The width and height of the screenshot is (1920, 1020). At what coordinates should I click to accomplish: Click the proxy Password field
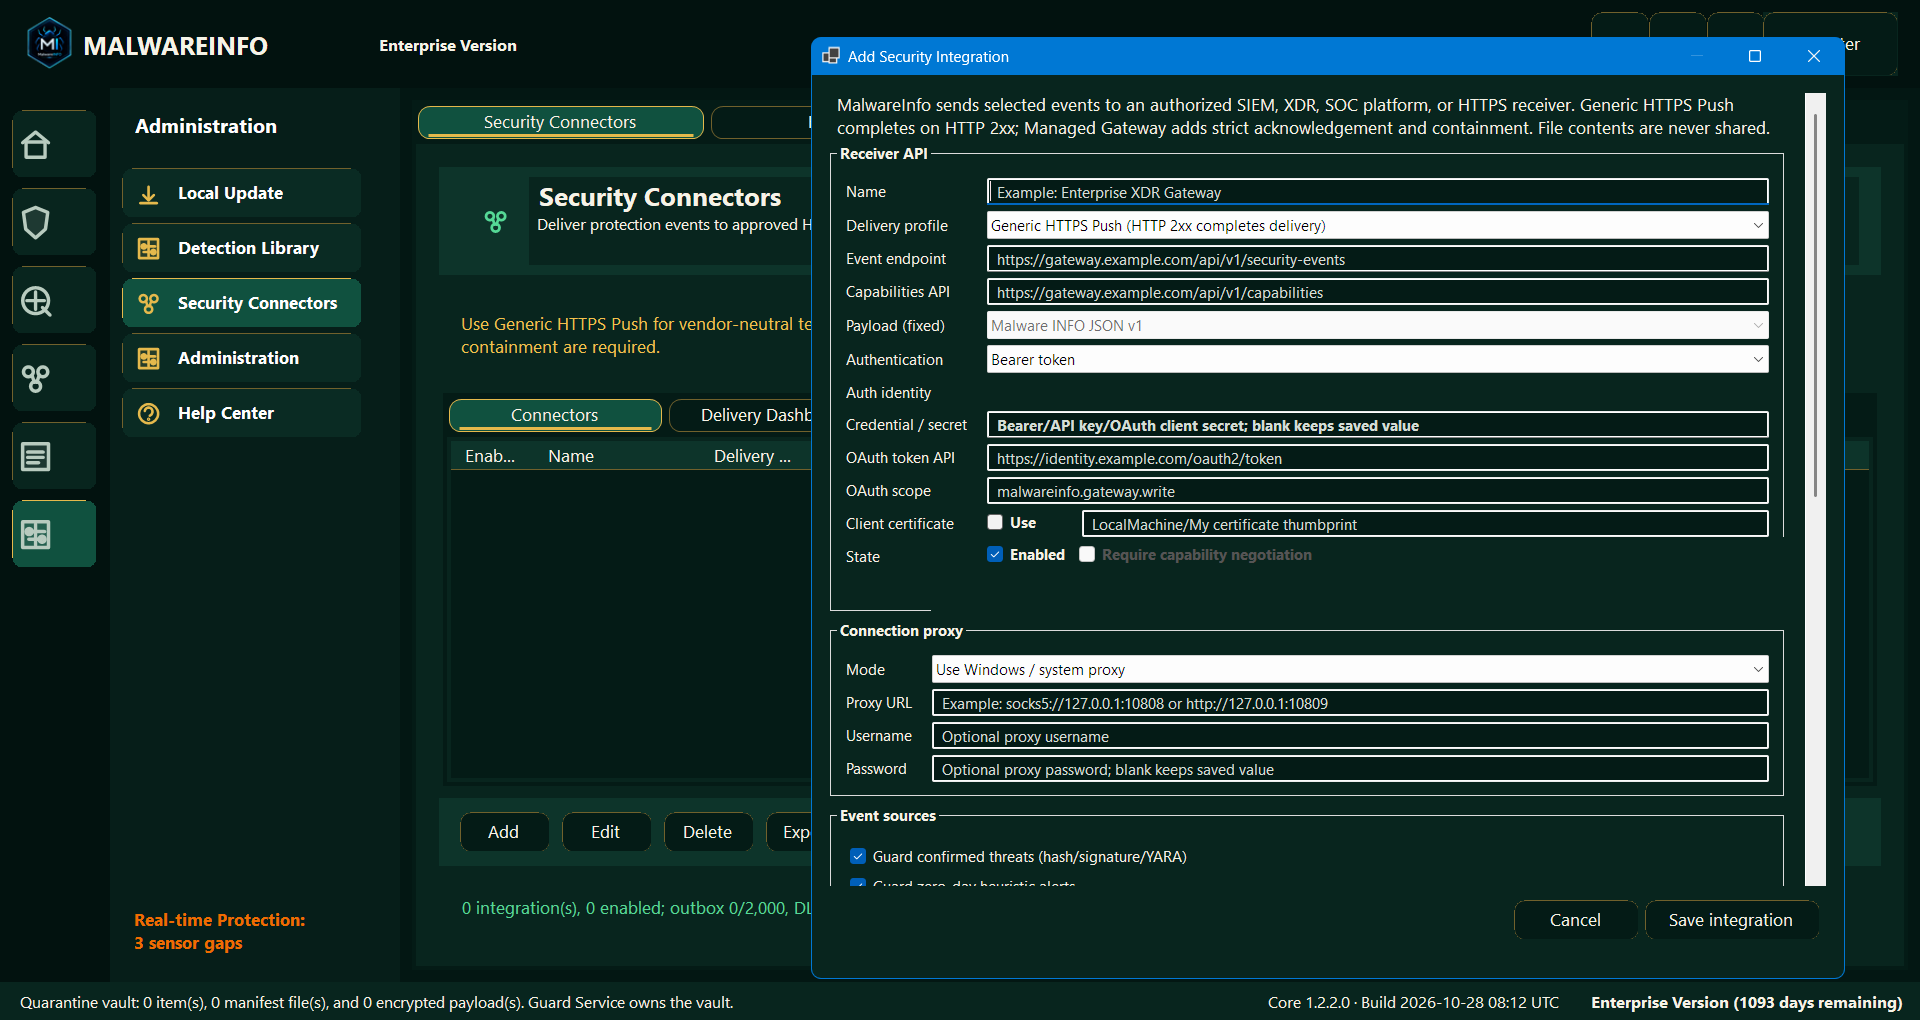point(1350,769)
